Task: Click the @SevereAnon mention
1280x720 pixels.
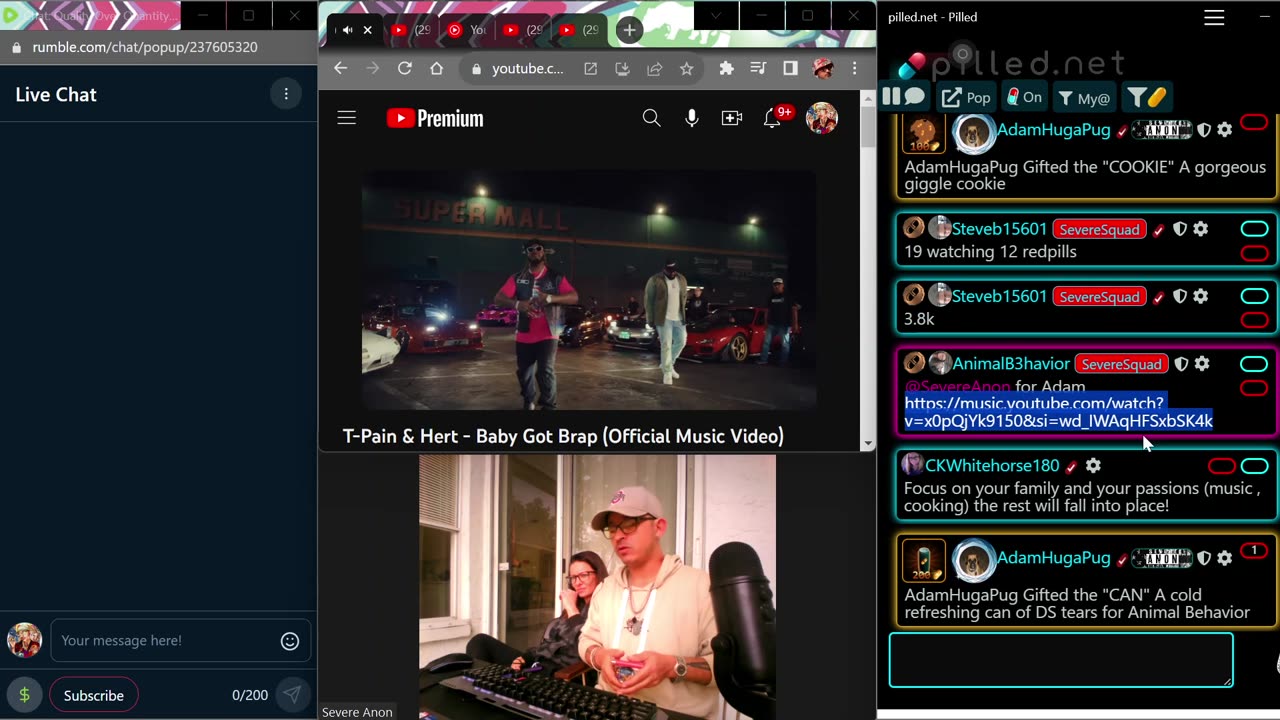Action: 957,387
